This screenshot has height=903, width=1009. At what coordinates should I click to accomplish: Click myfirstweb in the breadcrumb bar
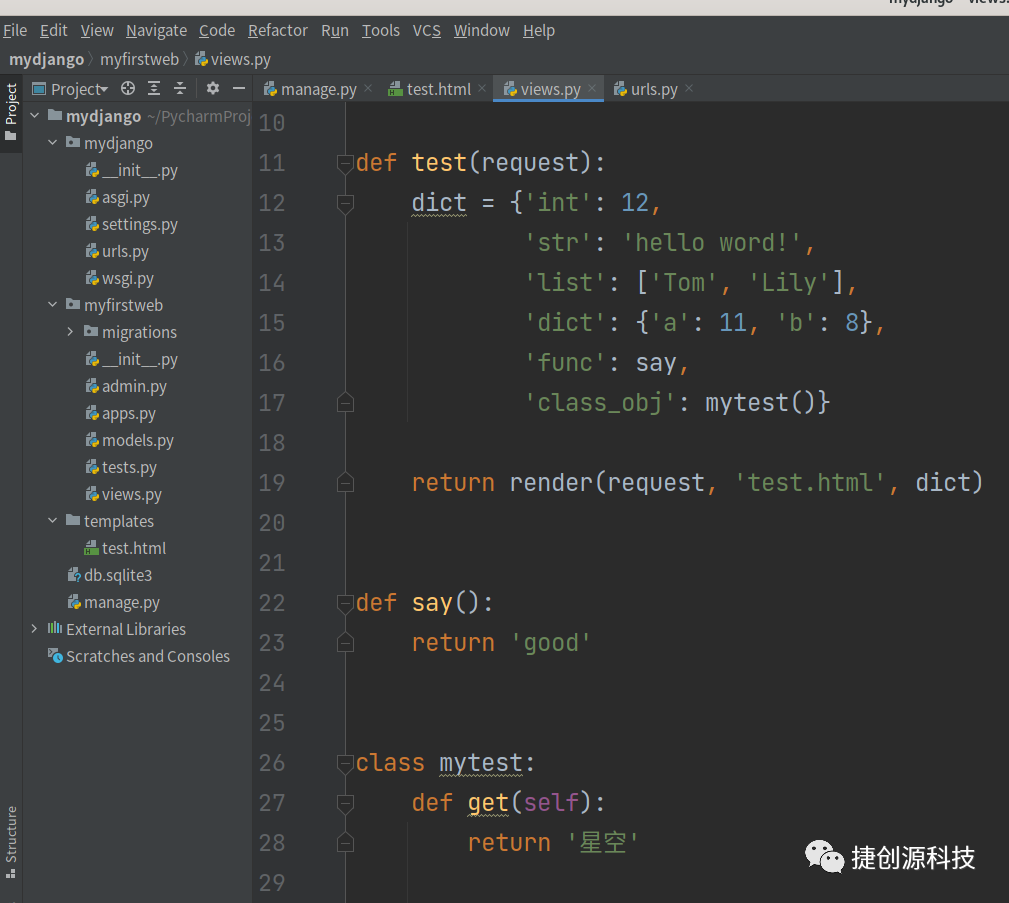point(140,59)
